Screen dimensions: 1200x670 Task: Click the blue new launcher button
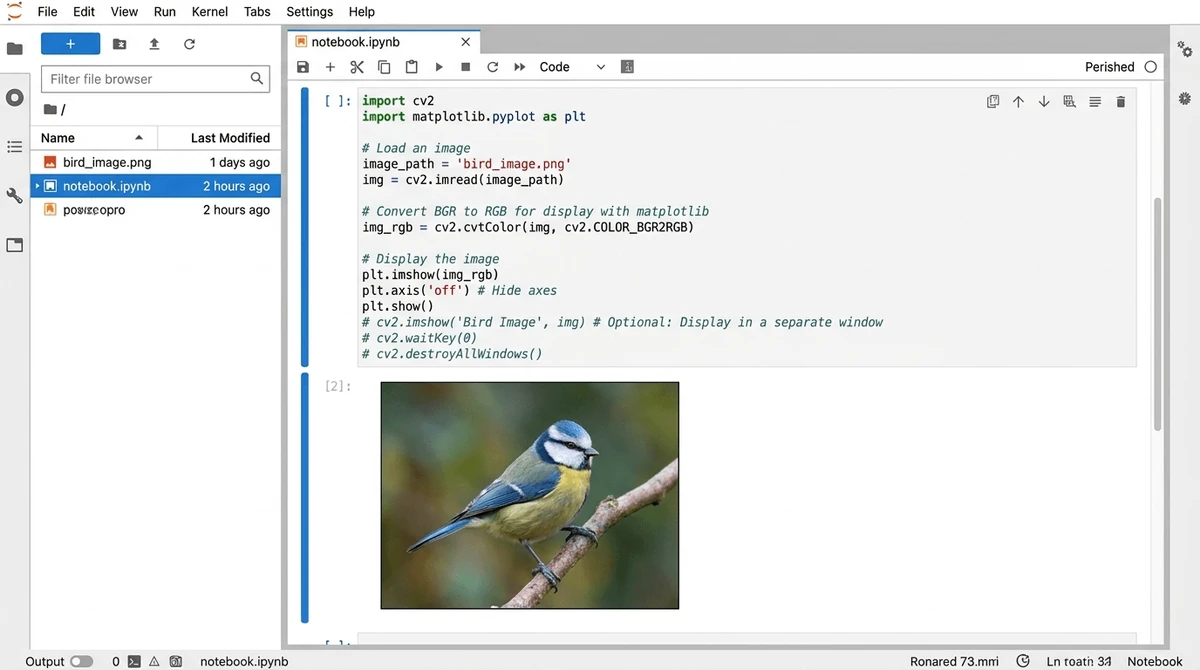click(70, 44)
